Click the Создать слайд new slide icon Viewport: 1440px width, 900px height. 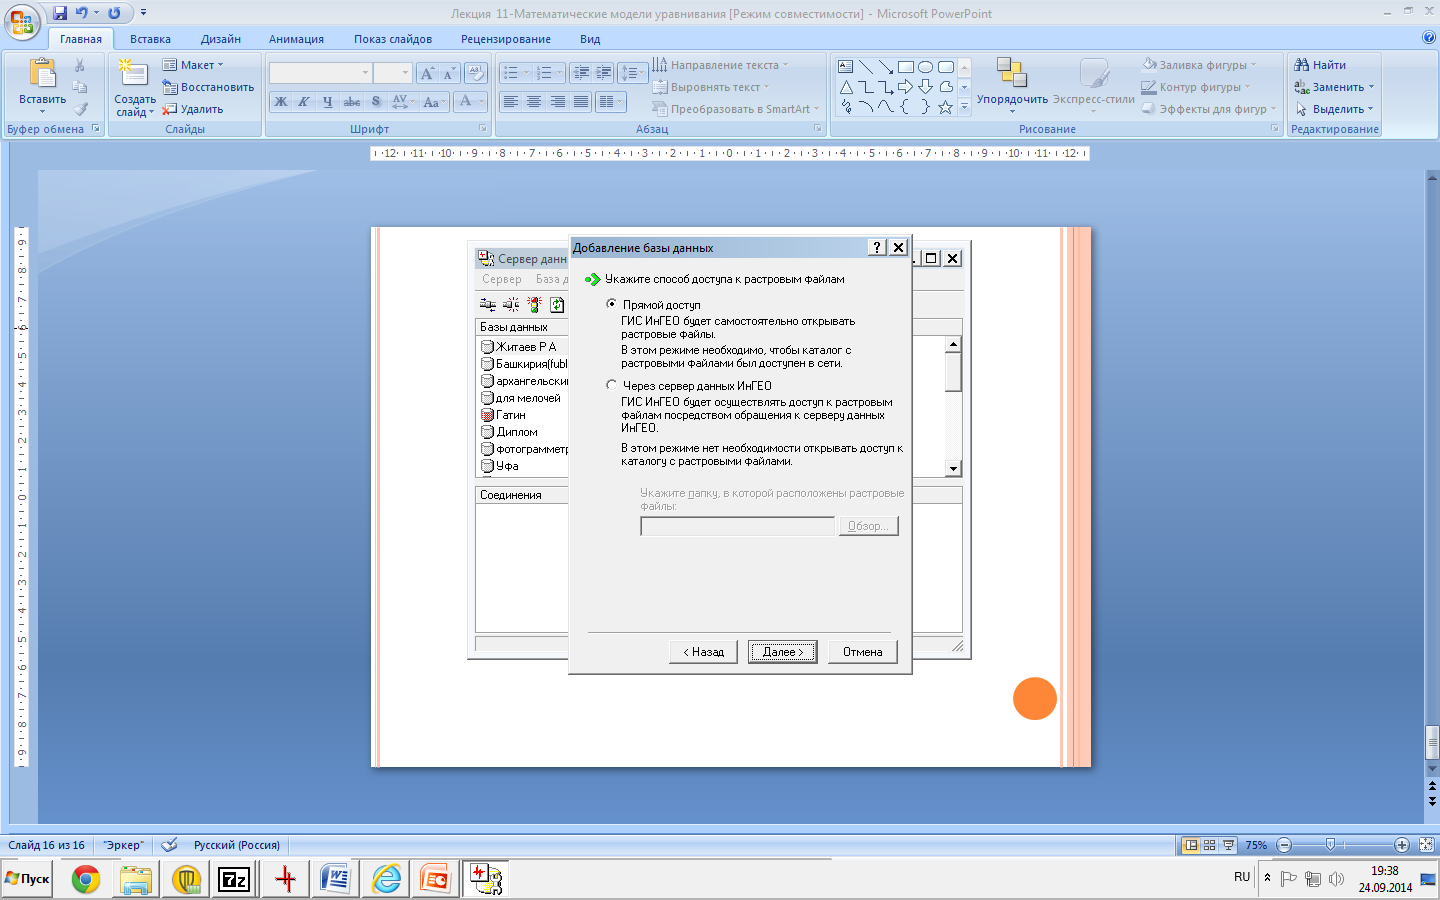pos(134,74)
